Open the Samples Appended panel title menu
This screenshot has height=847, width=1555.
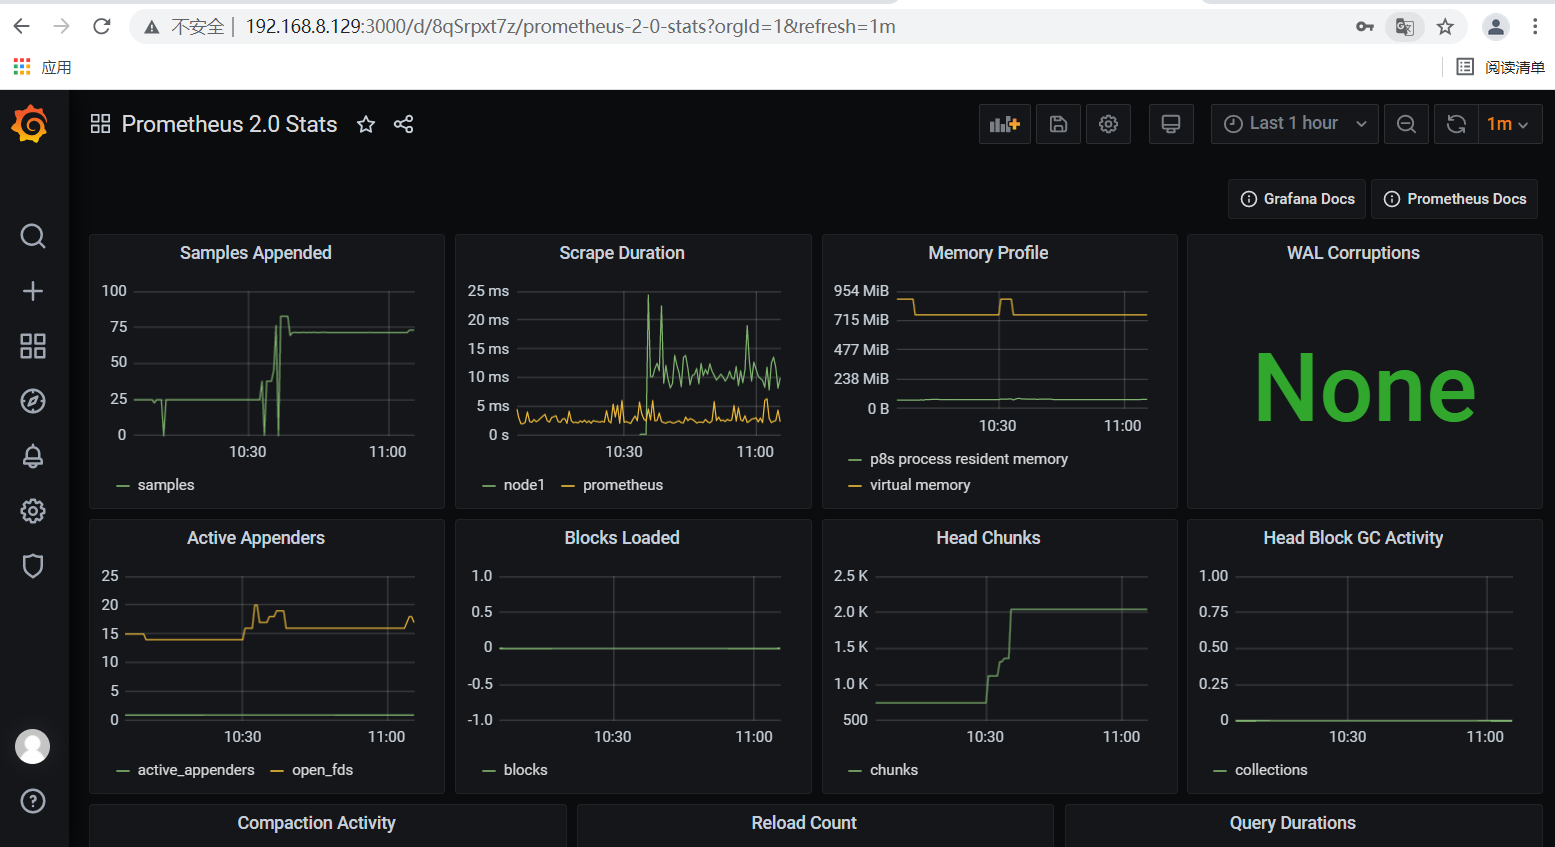256,253
